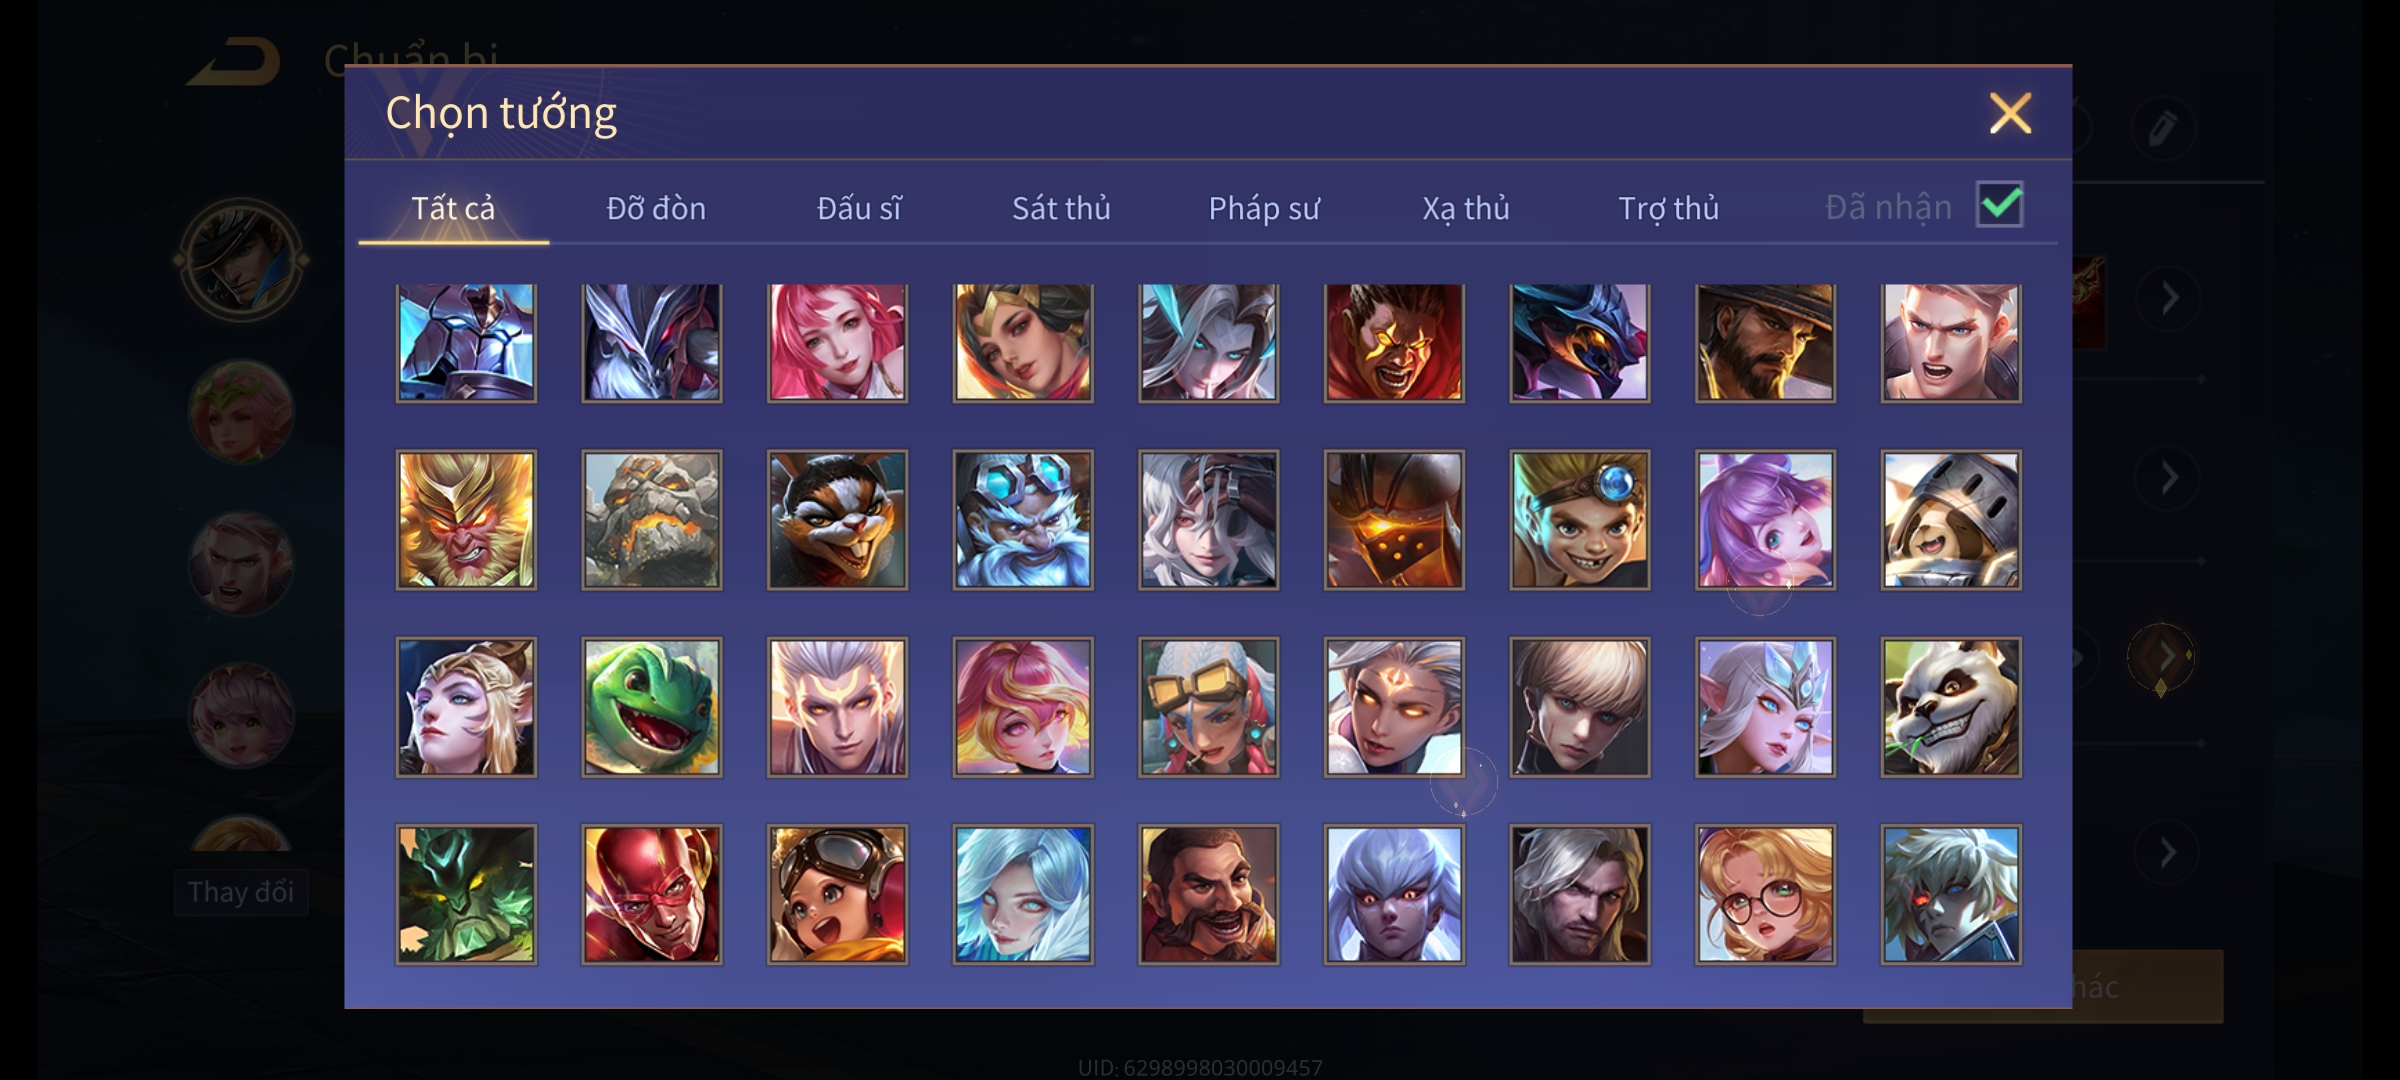The image size is (2400, 1080).
Task: Select the green tree-spirit hero portrait
Action: click(466, 894)
